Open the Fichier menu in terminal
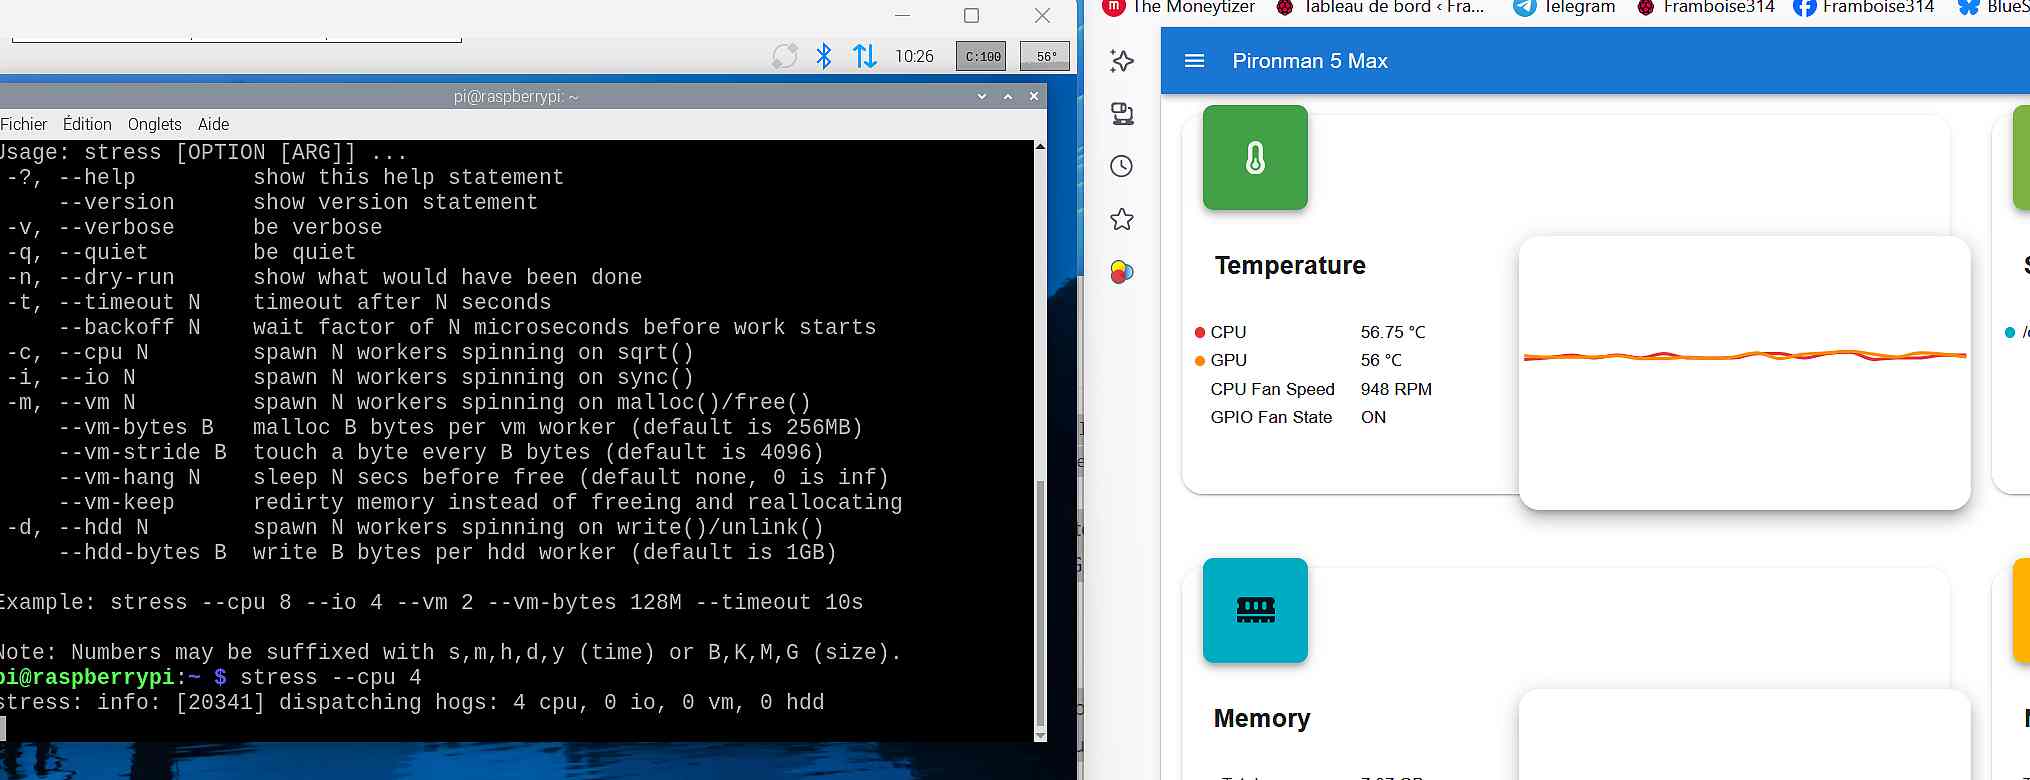The width and height of the screenshot is (2030, 780). (x=23, y=124)
